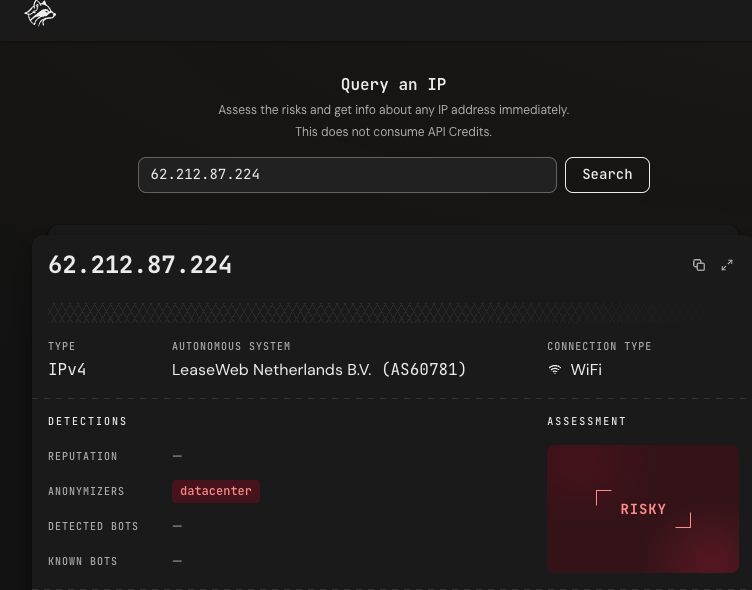Image resolution: width=752 pixels, height=590 pixels.
Task: Click the REPUTATION row label
Action: click(x=82, y=456)
